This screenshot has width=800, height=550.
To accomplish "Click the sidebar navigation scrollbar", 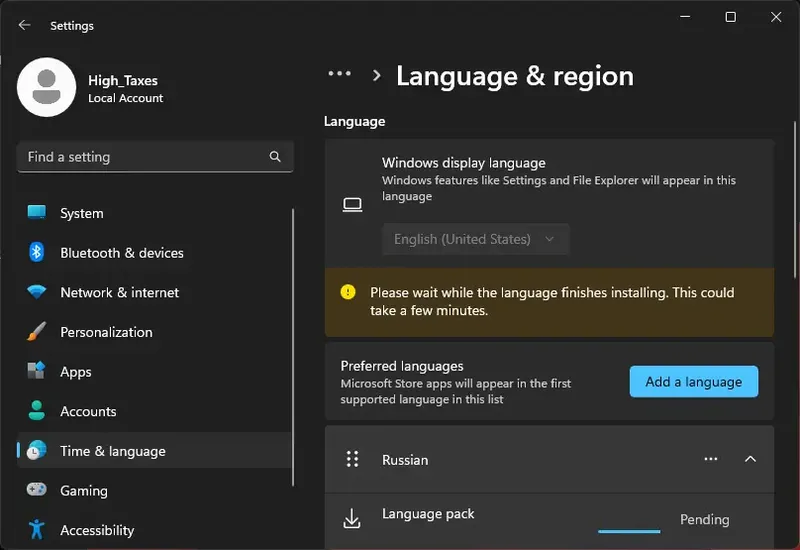I will (293, 347).
